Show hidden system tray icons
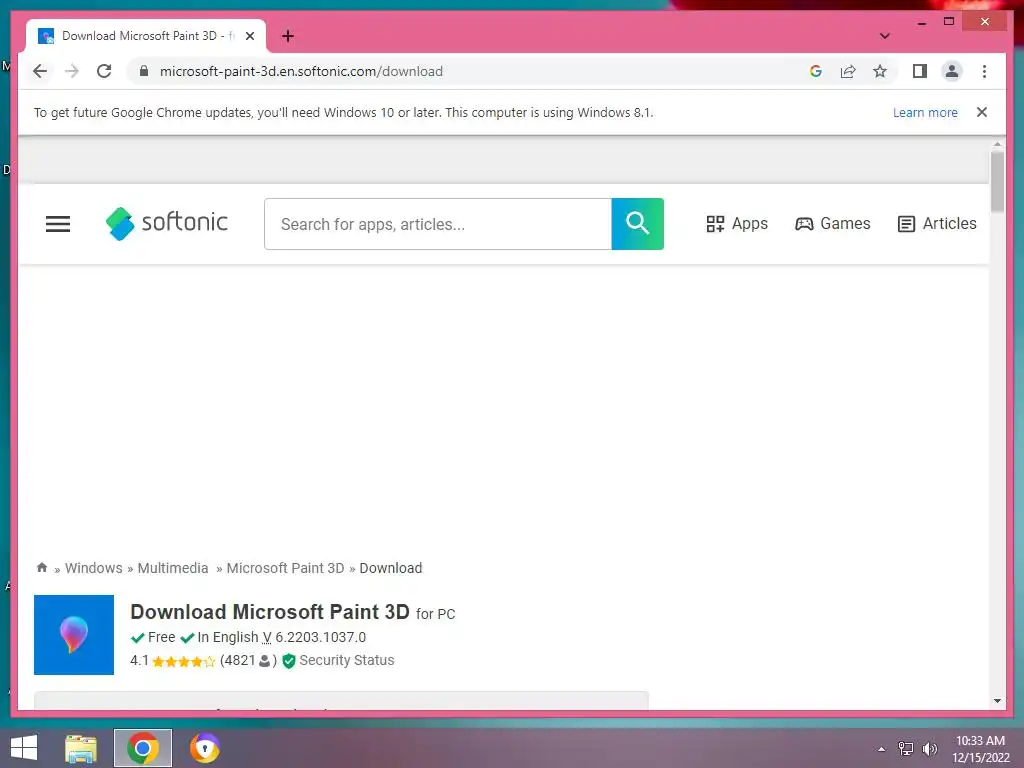 click(x=882, y=749)
